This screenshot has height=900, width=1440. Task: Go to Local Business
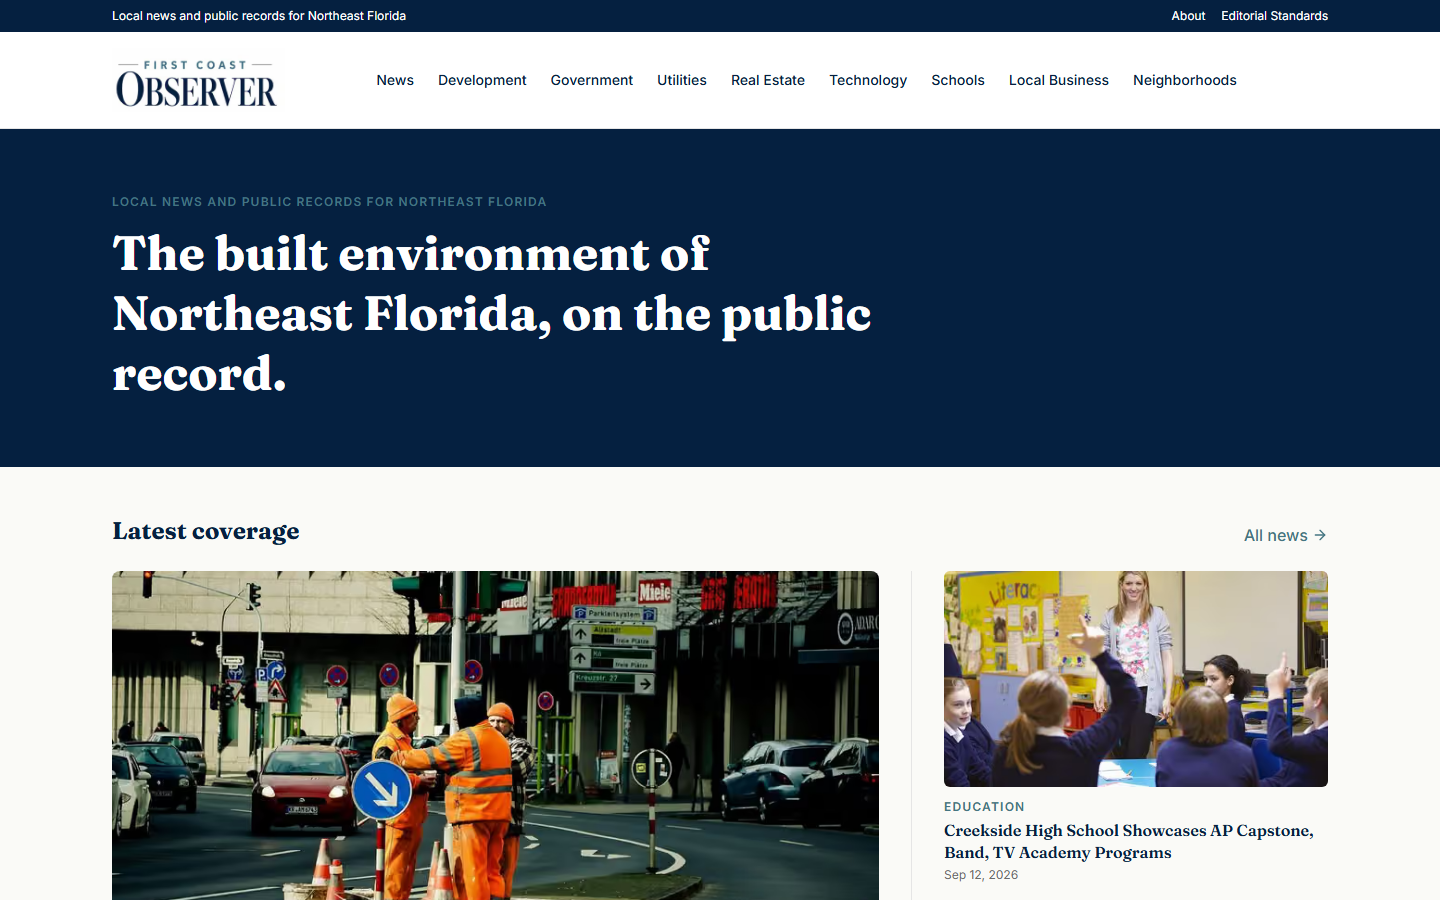coord(1059,80)
